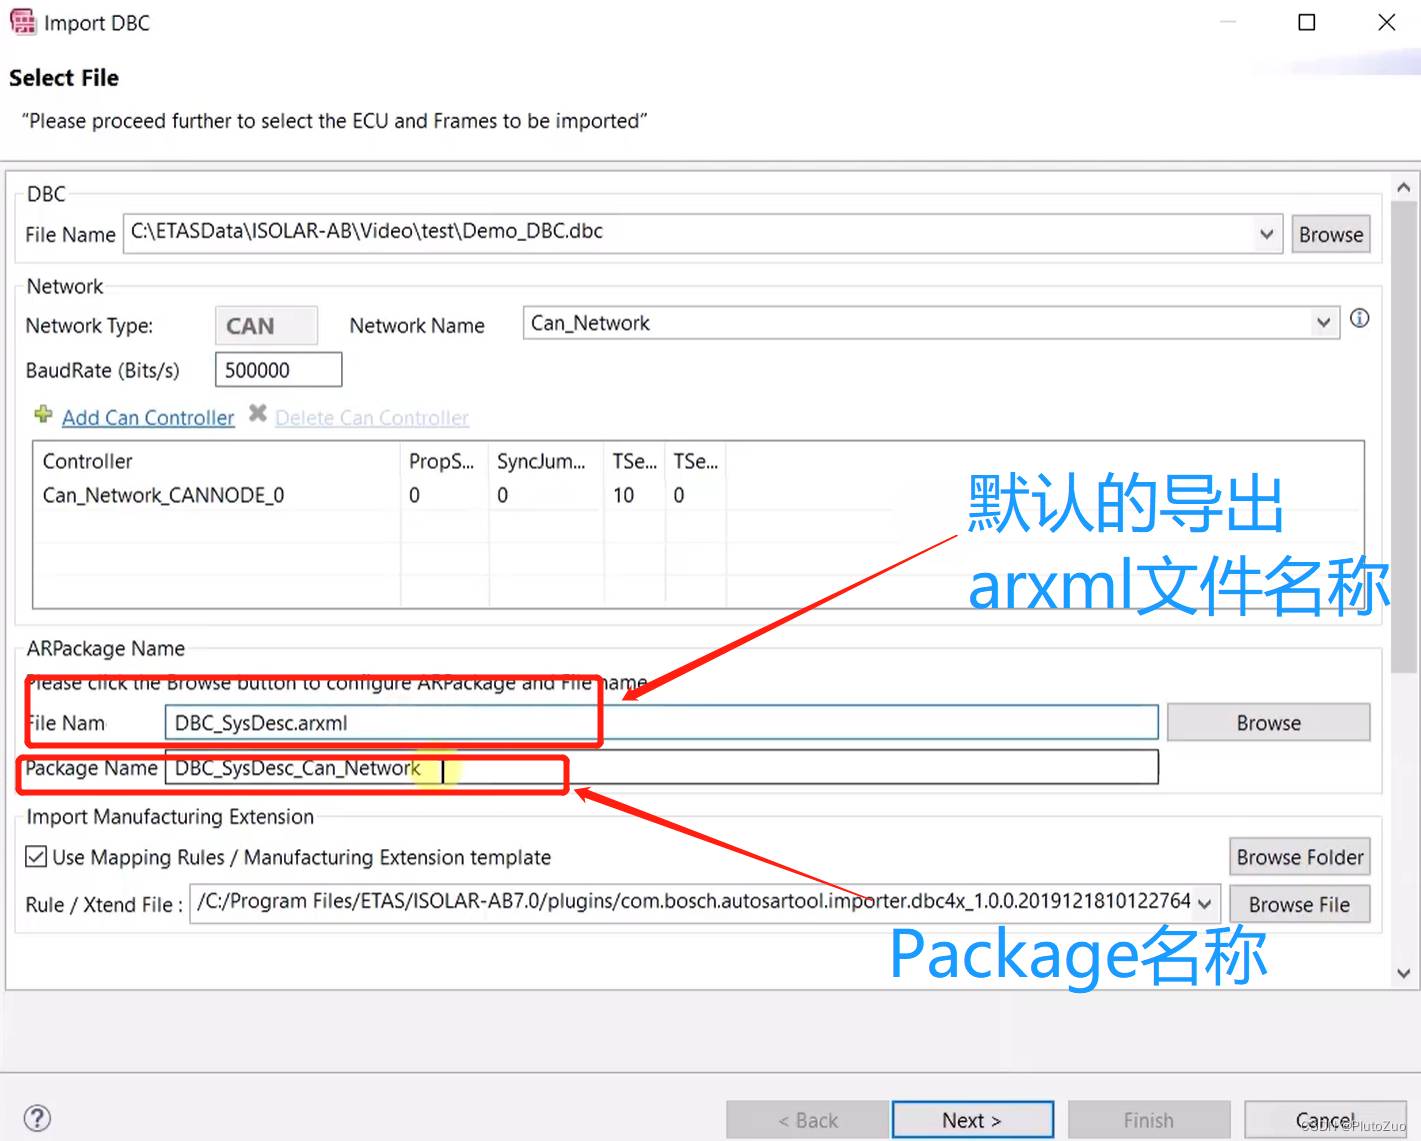Click the CAN network type box
The image size is (1421, 1141).
click(x=266, y=326)
